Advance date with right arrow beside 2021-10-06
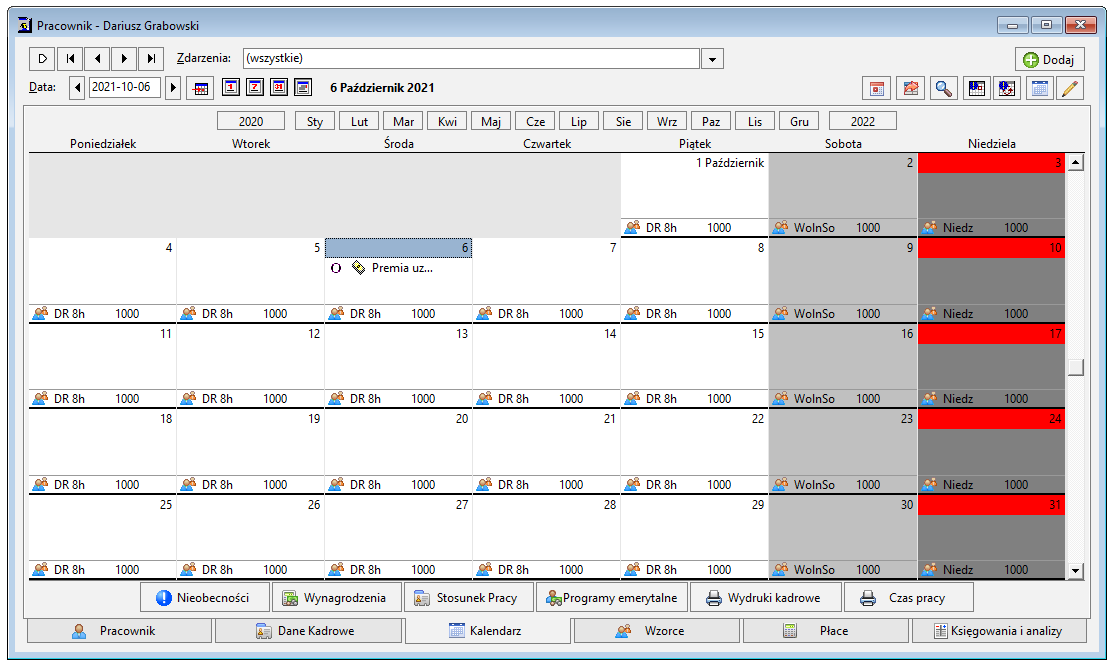 click(x=172, y=88)
